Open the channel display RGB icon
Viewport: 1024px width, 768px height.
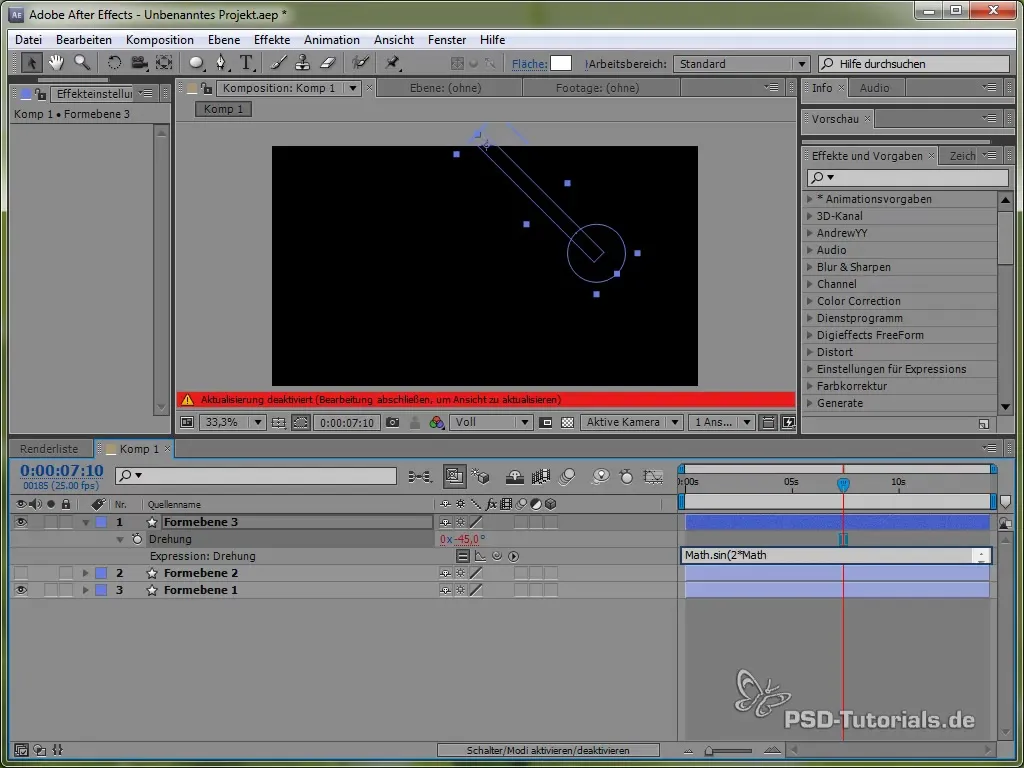click(x=436, y=423)
